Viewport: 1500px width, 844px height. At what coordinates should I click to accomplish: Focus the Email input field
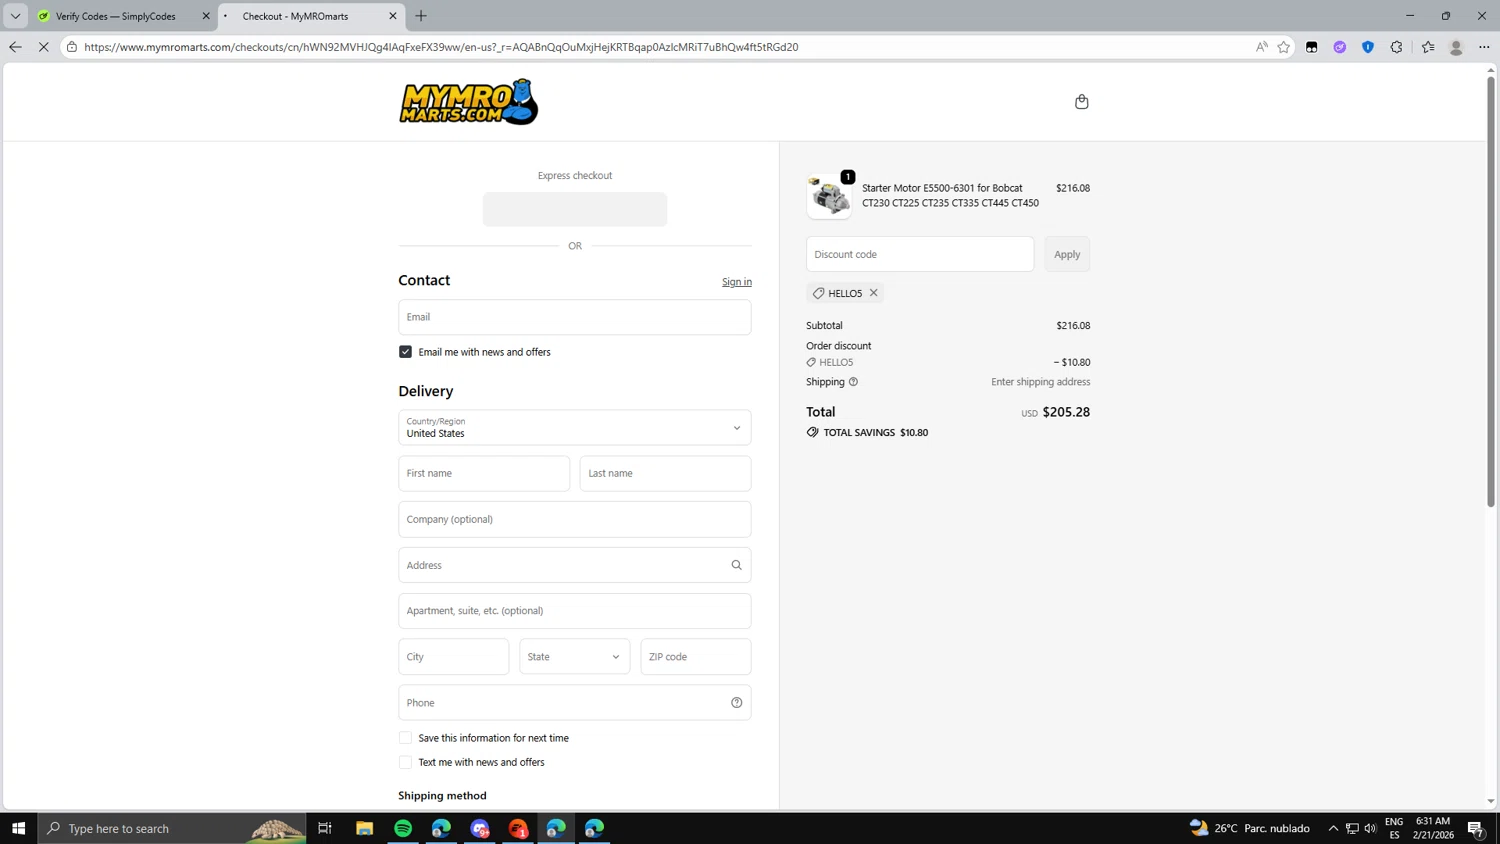pyautogui.click(x=575, y=317)
